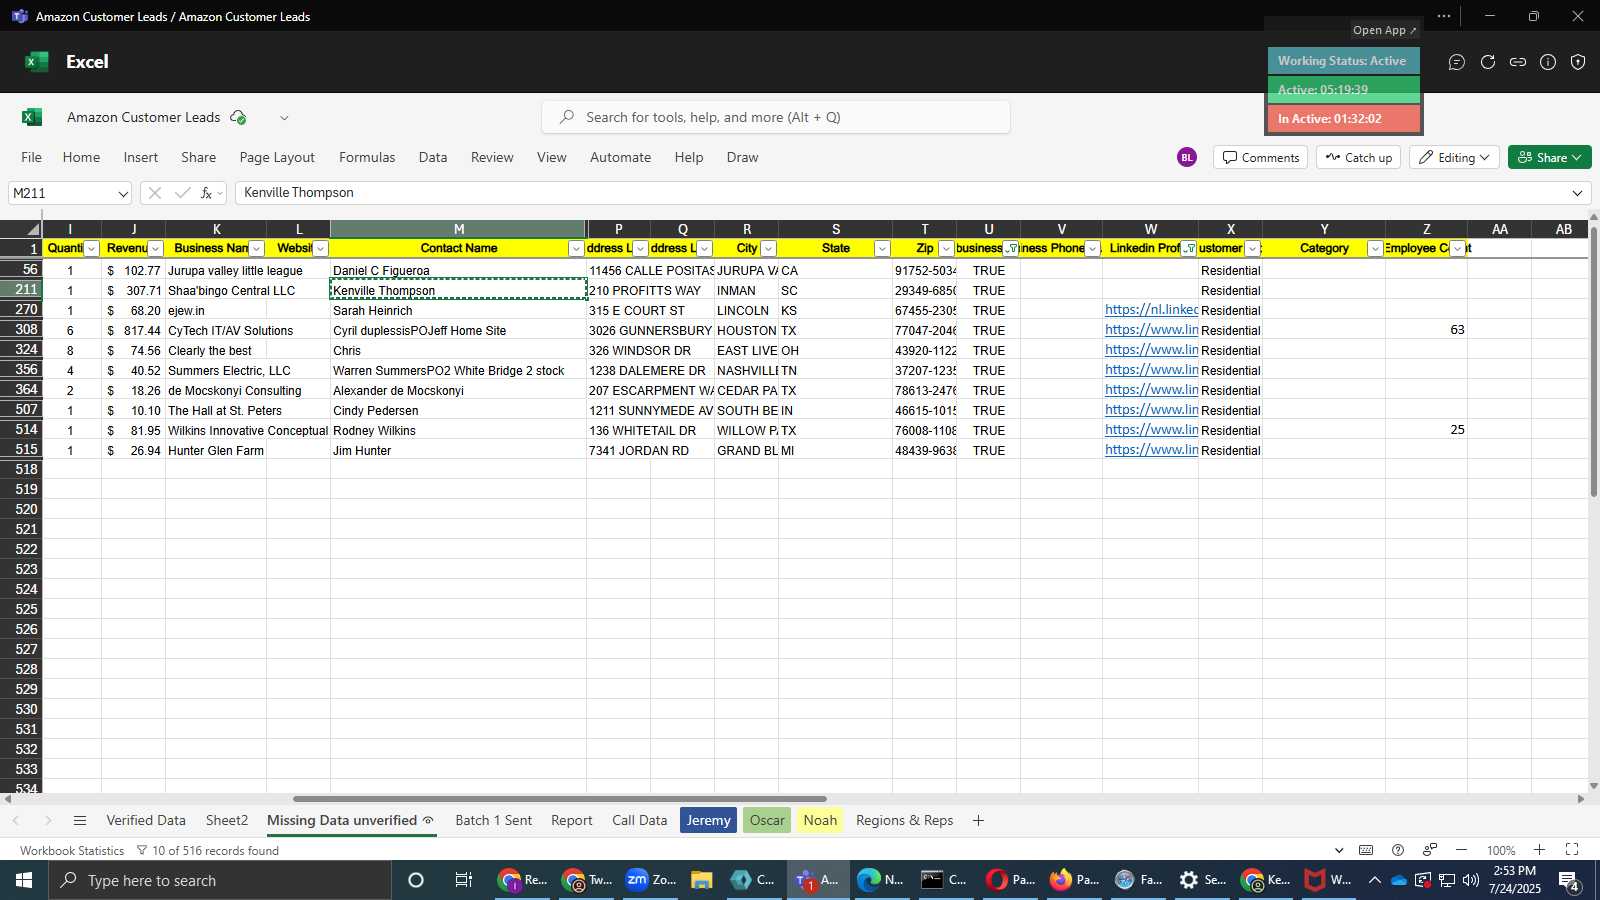This screenshot has width=1600, height=900.
Task: Add a new sheet with plus icon
Action: [978, 820]
